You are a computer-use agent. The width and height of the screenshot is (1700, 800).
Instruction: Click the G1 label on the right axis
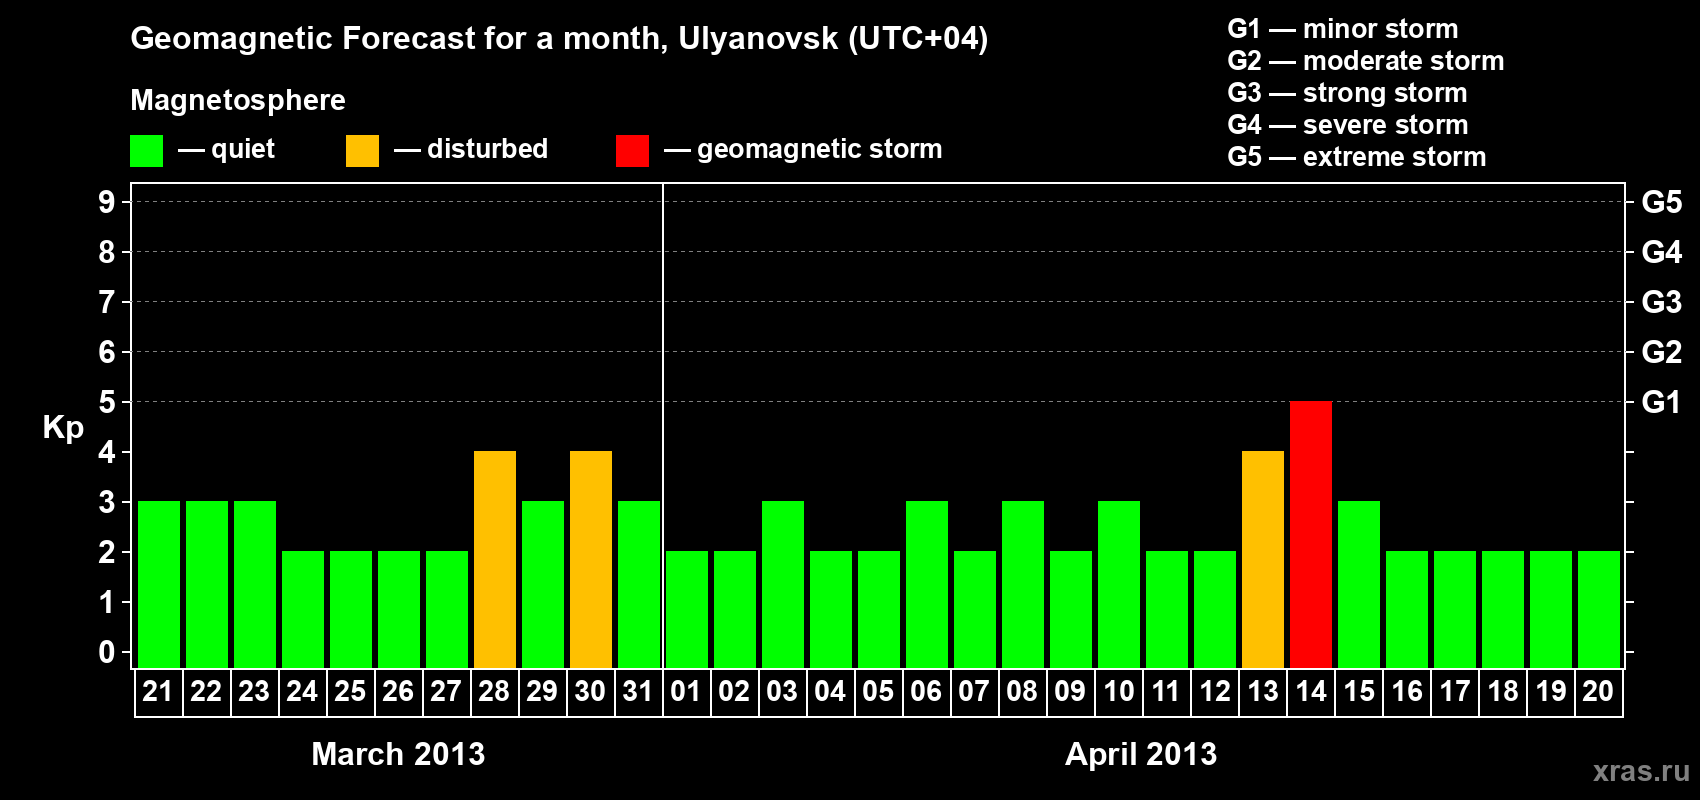click(1661, 402)
